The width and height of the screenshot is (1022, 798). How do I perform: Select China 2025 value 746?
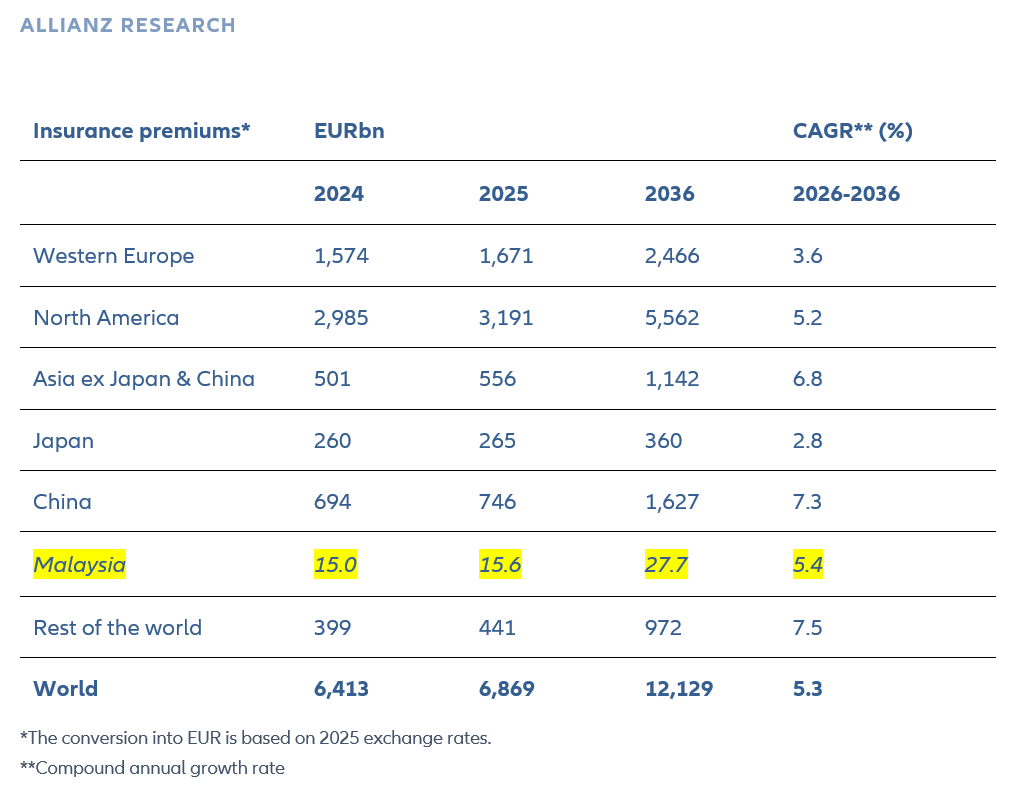[x=497, y=502]
